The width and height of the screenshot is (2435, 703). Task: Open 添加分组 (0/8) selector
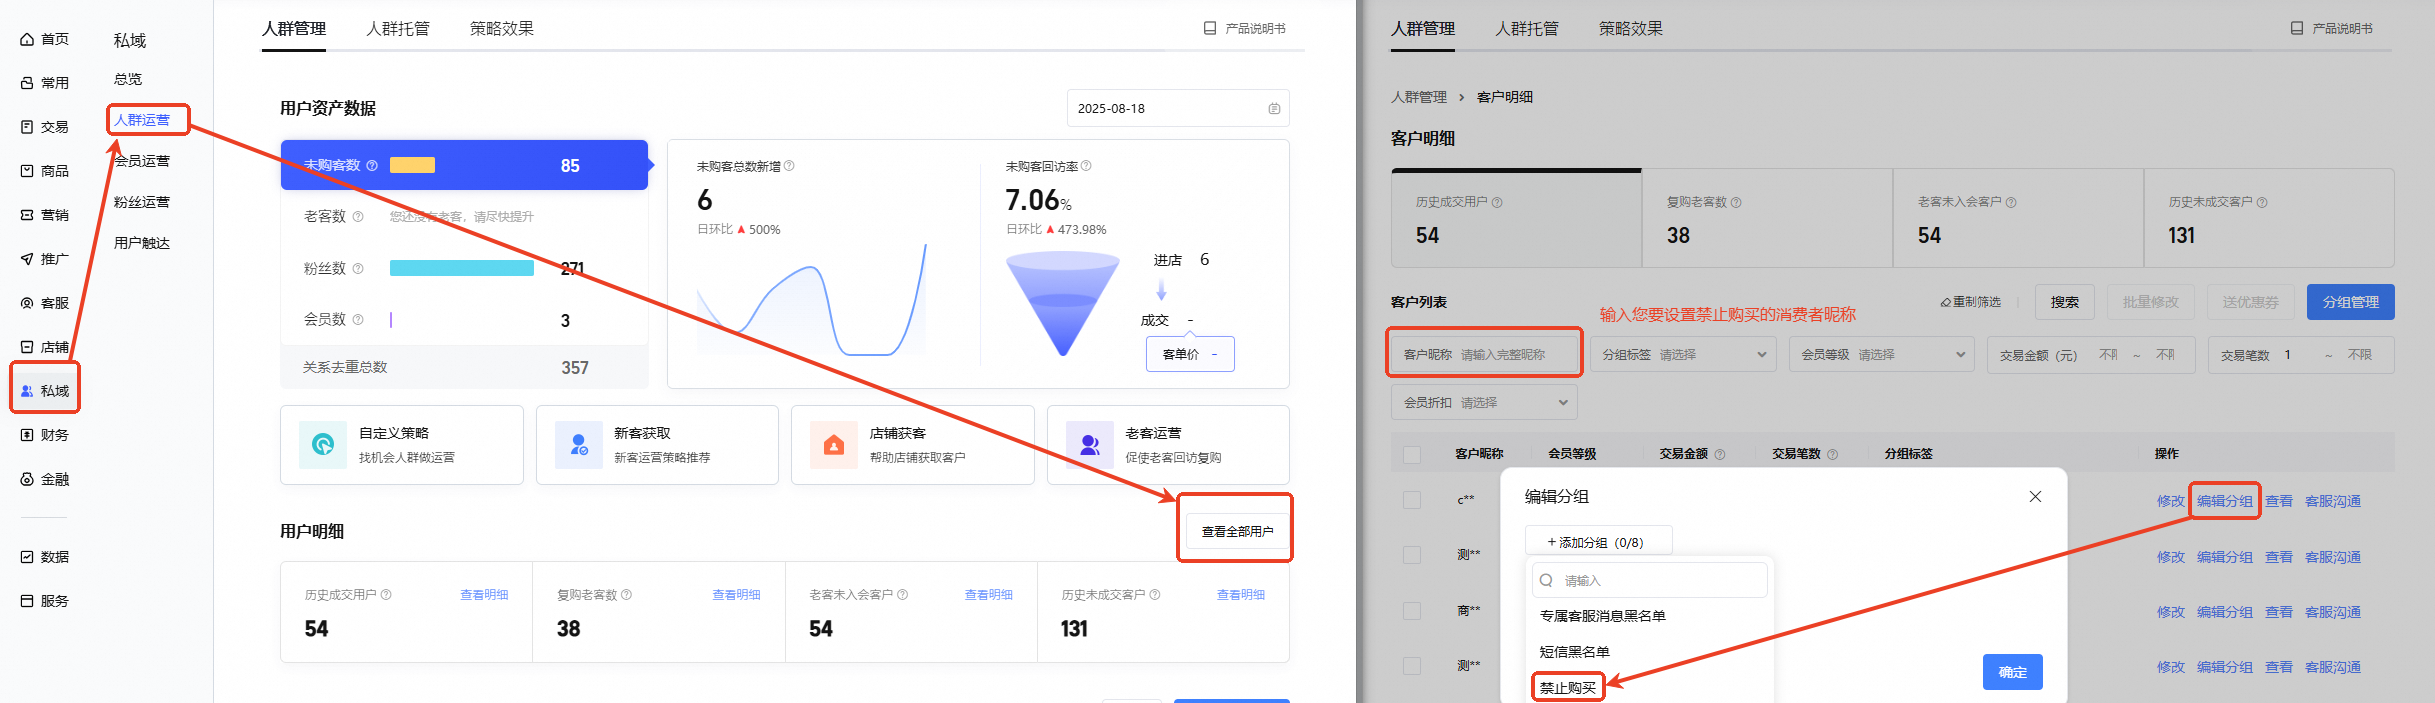tap(1598, 542)
